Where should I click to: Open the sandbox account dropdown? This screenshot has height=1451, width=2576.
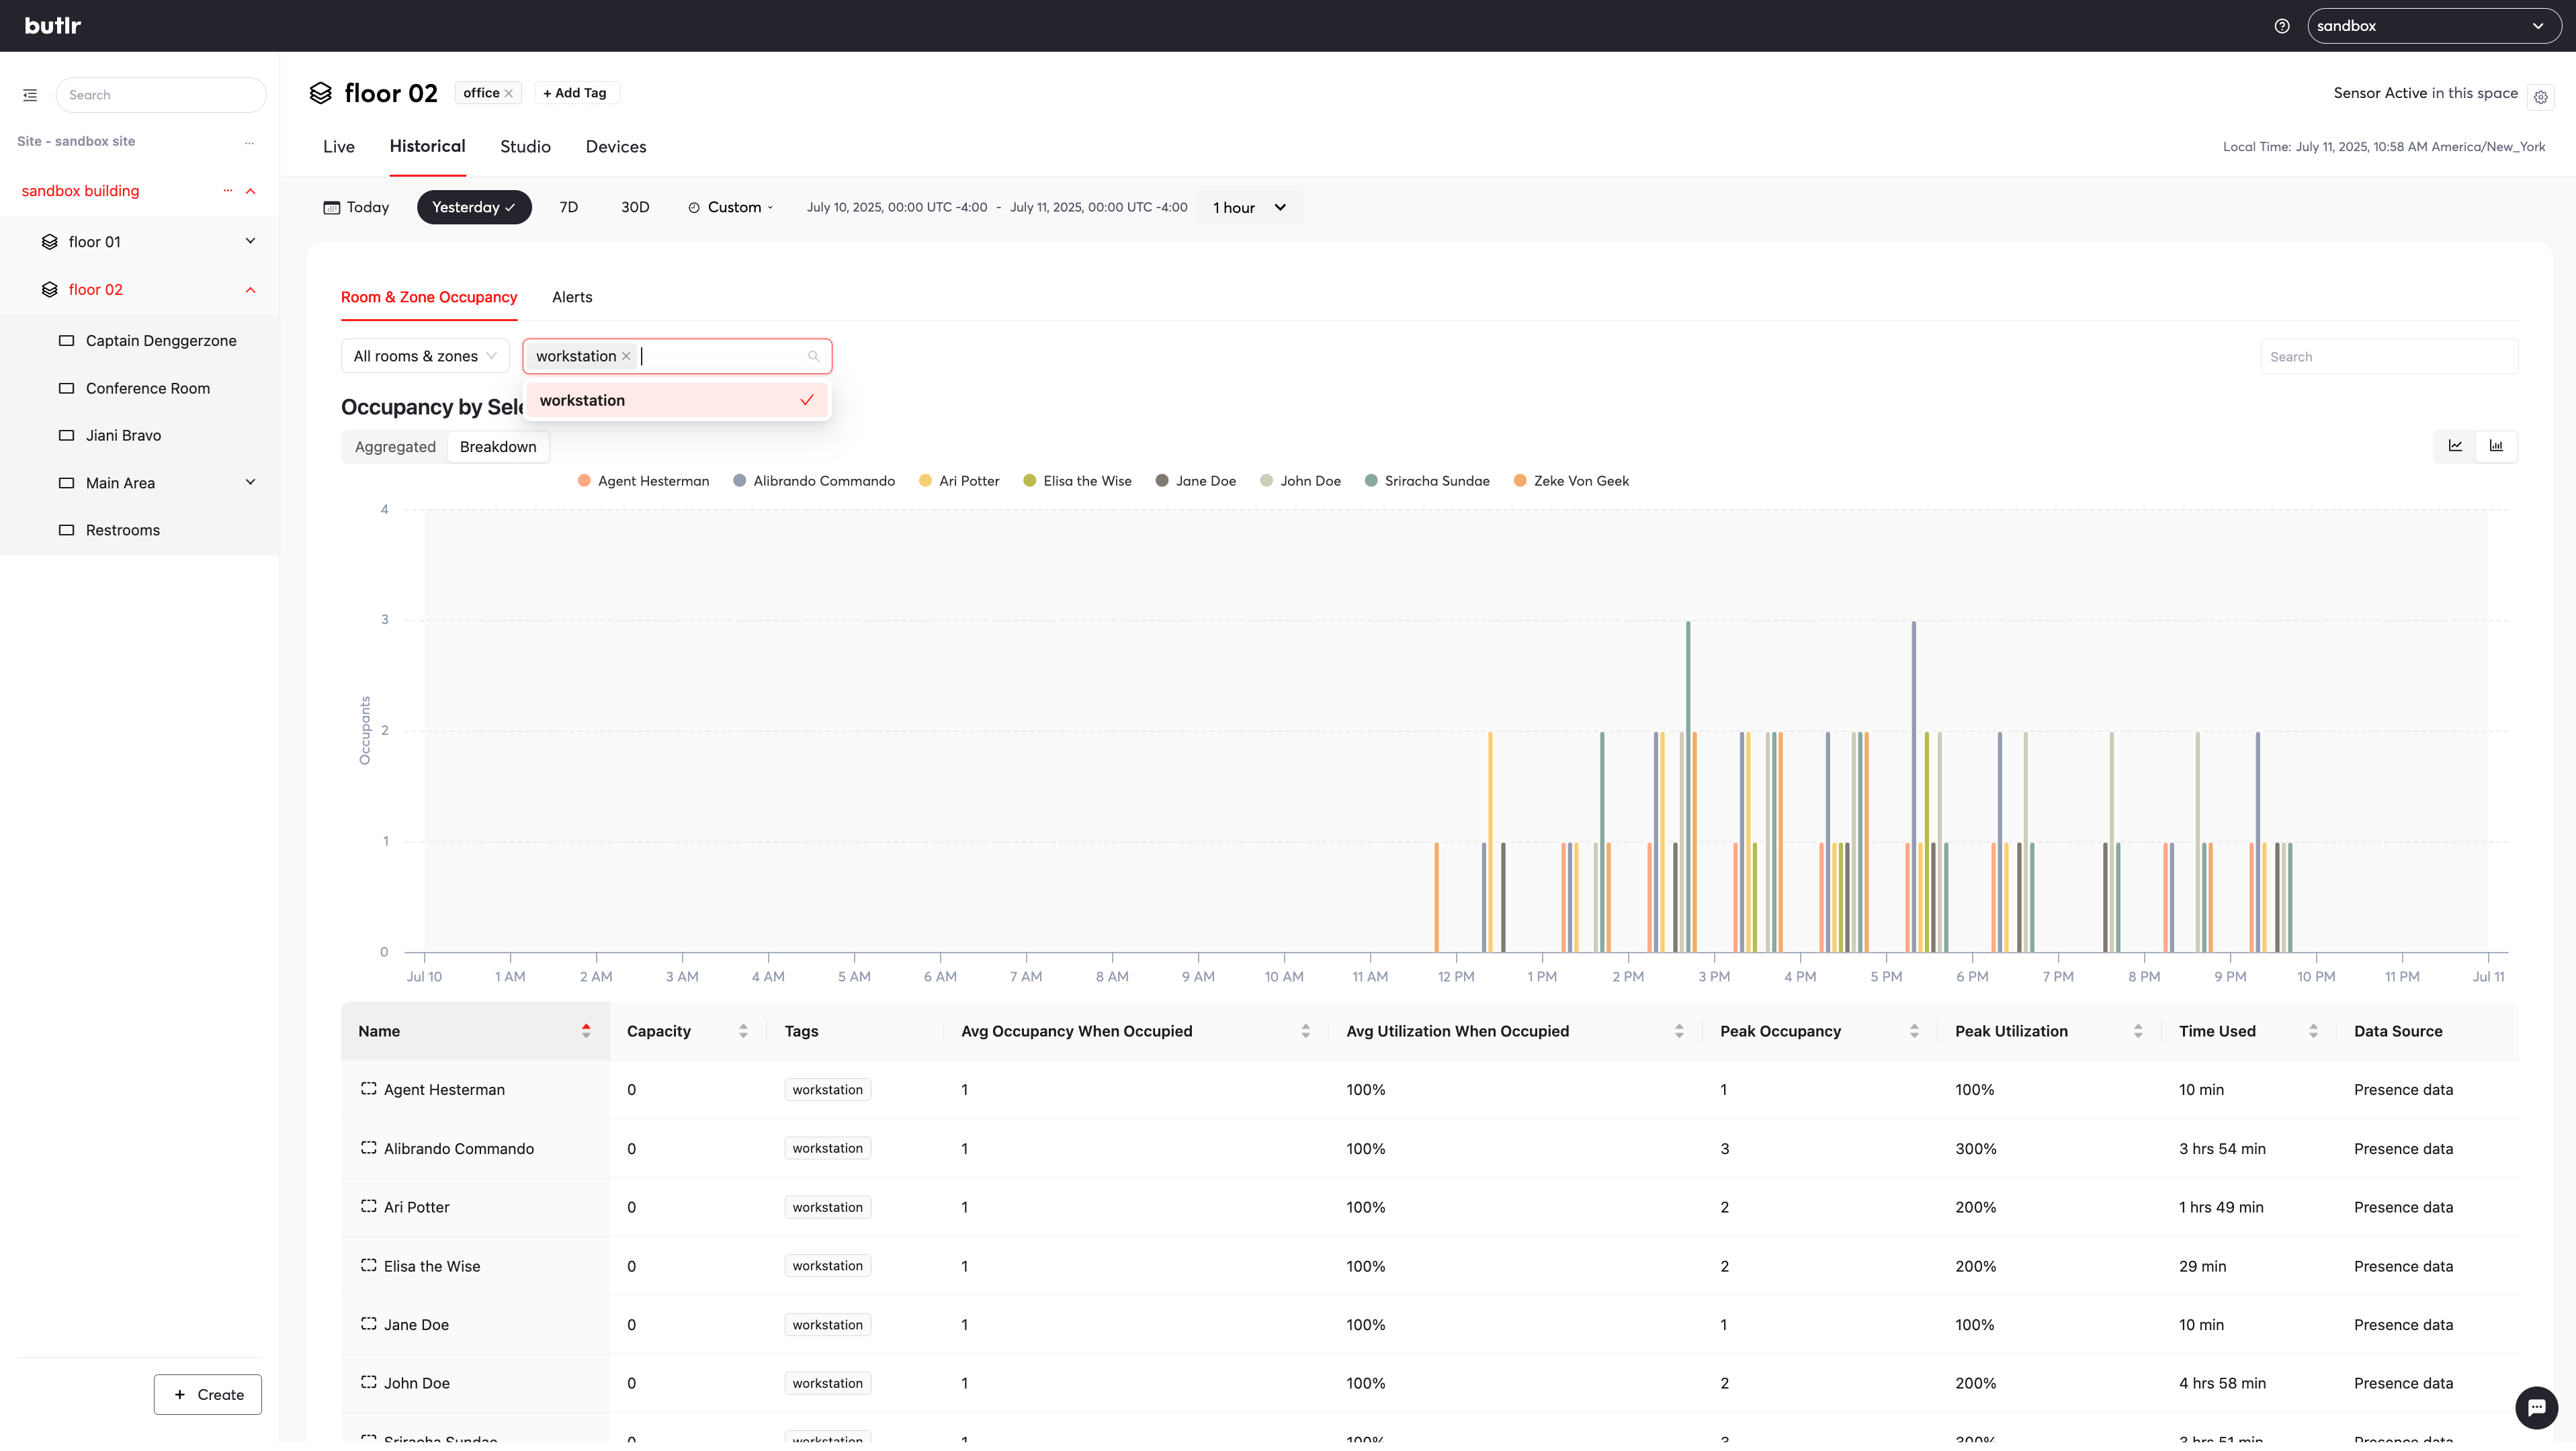click(2434, 26)
